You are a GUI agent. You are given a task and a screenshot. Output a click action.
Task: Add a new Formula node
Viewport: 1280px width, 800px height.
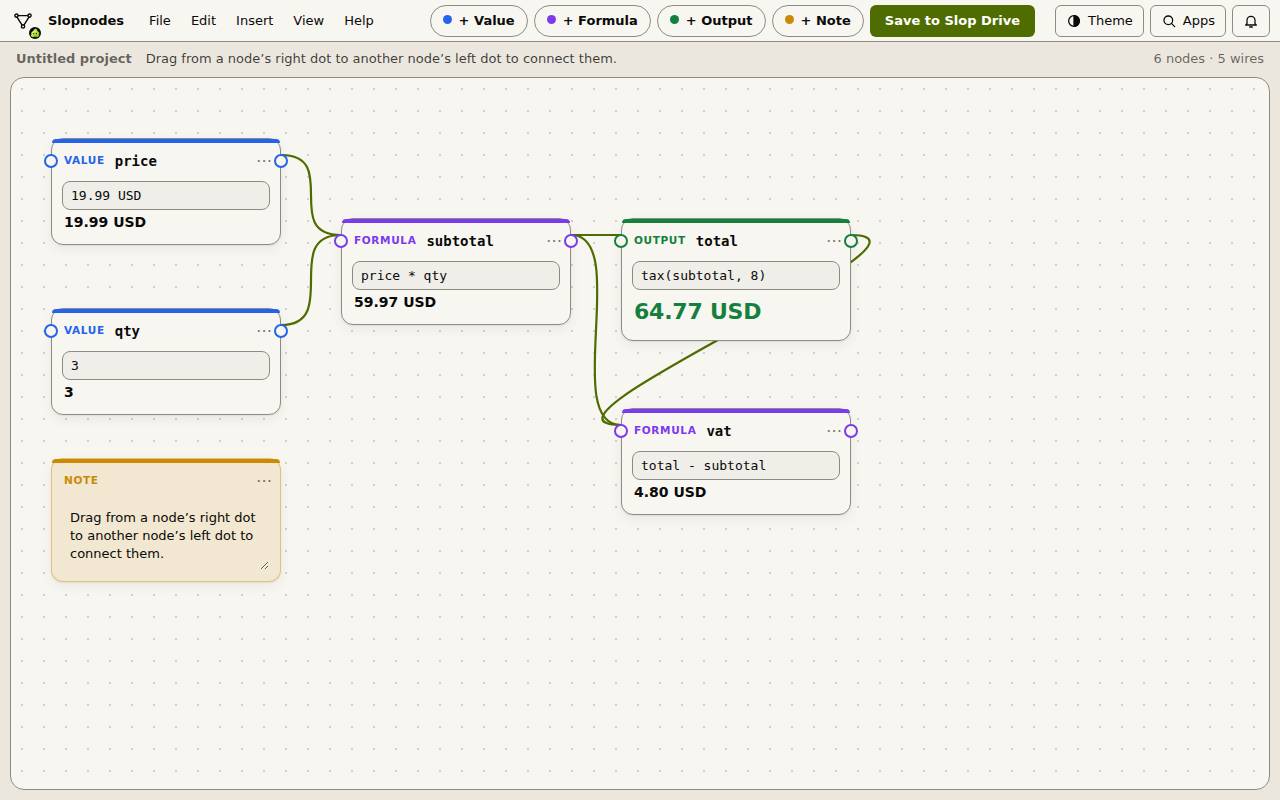(593, 20)
